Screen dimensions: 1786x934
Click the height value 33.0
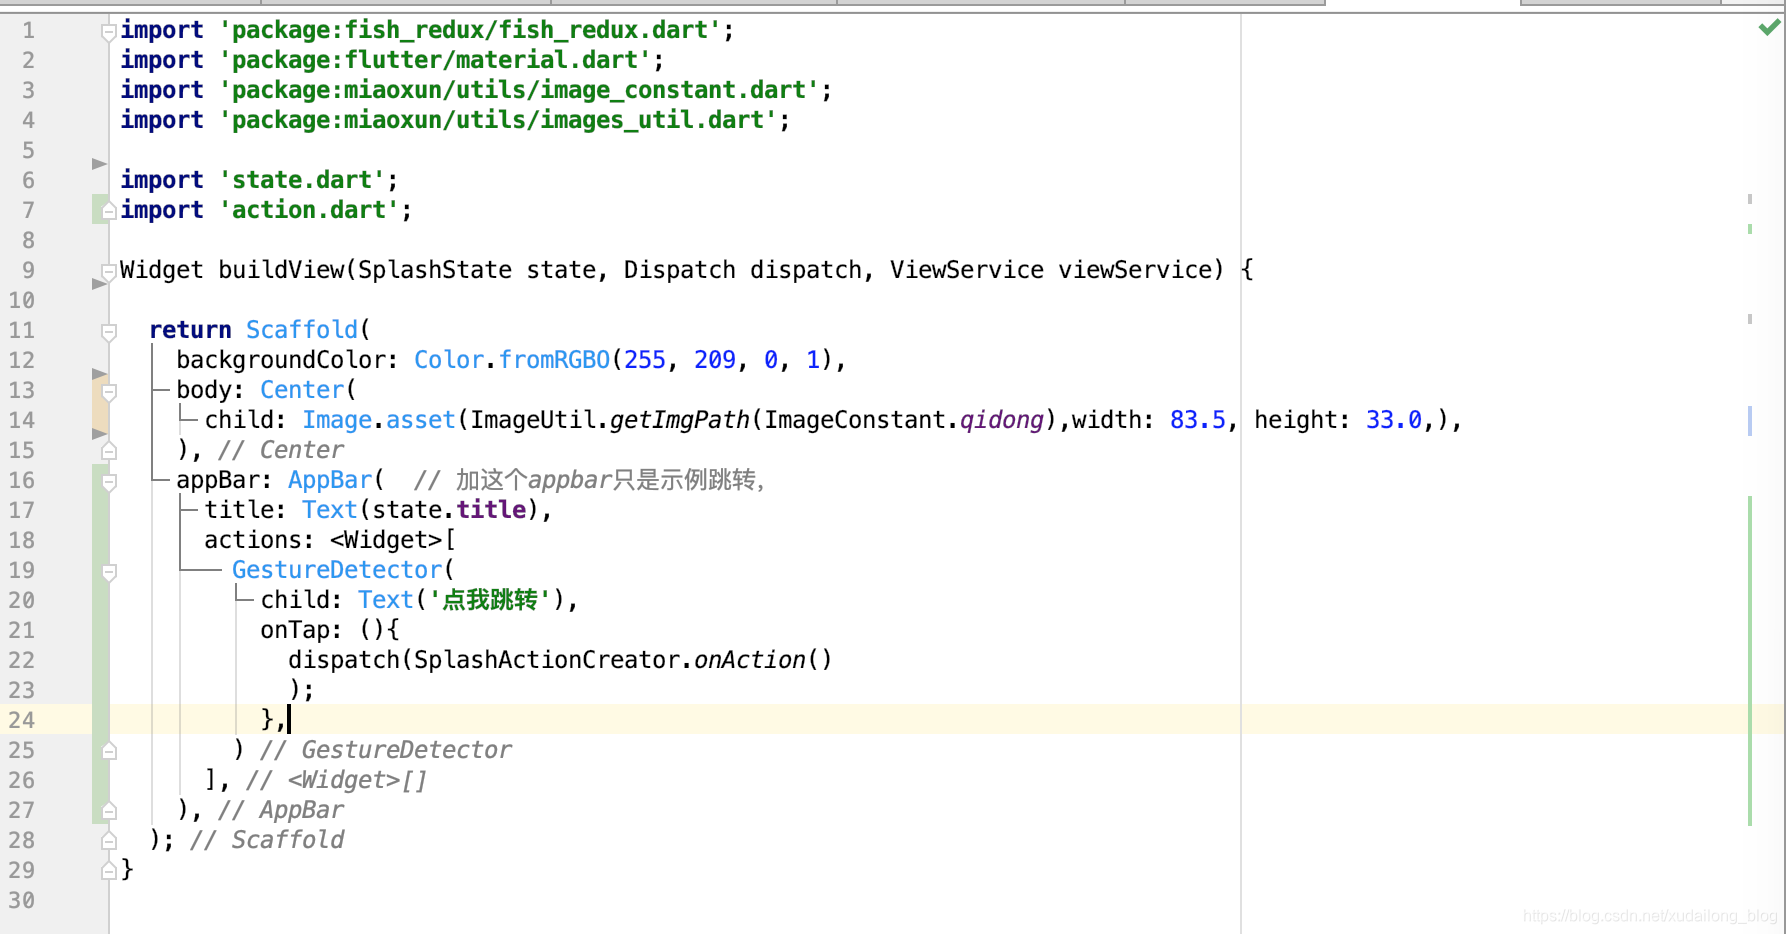click(1394, 420)
